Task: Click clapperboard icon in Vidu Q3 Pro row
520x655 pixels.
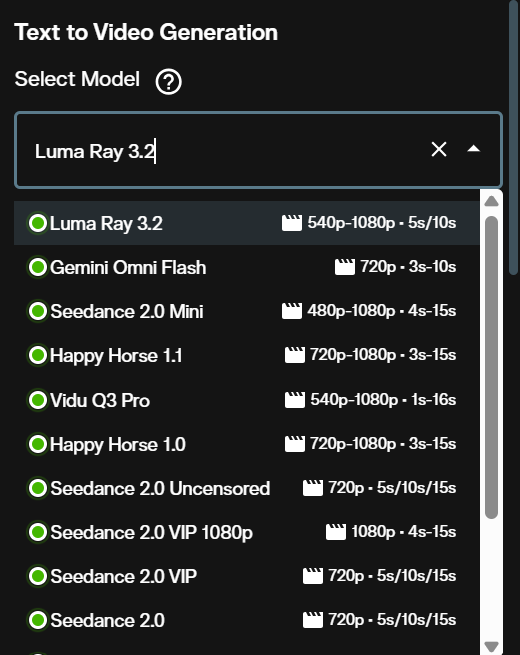Action: coord(294,400)
